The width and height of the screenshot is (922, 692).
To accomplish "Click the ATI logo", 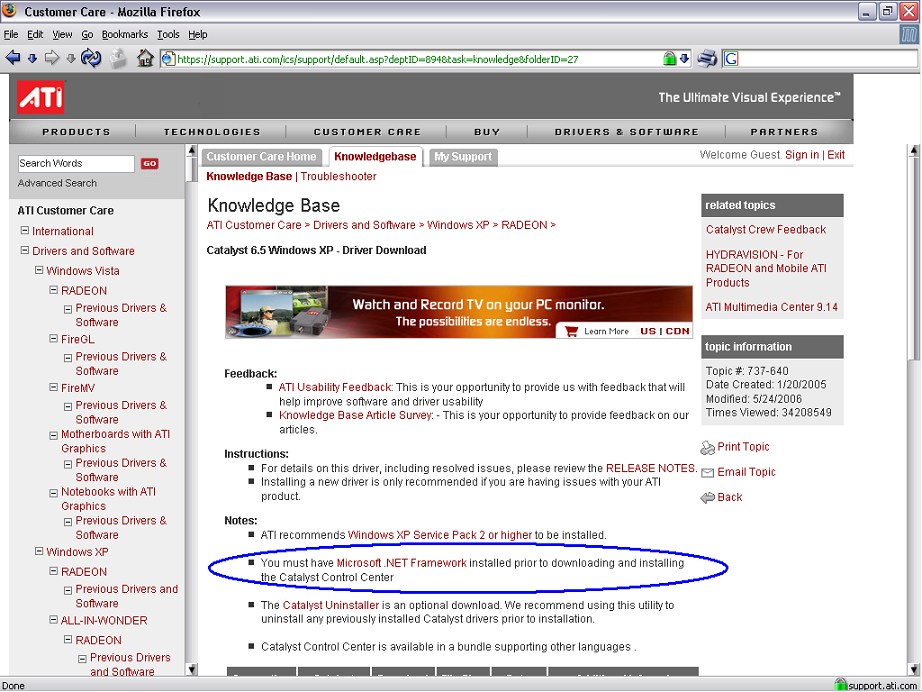I will [x=41, y=98].
